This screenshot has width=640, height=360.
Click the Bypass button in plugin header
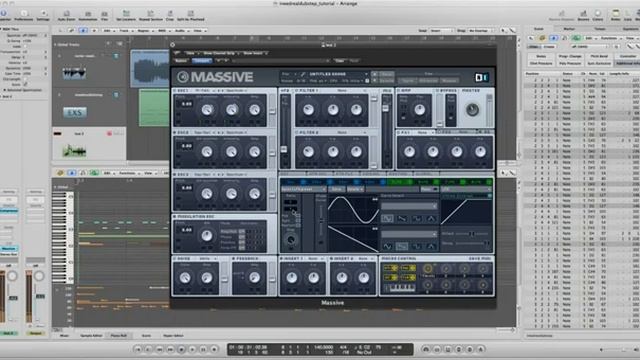pos(181,61)
